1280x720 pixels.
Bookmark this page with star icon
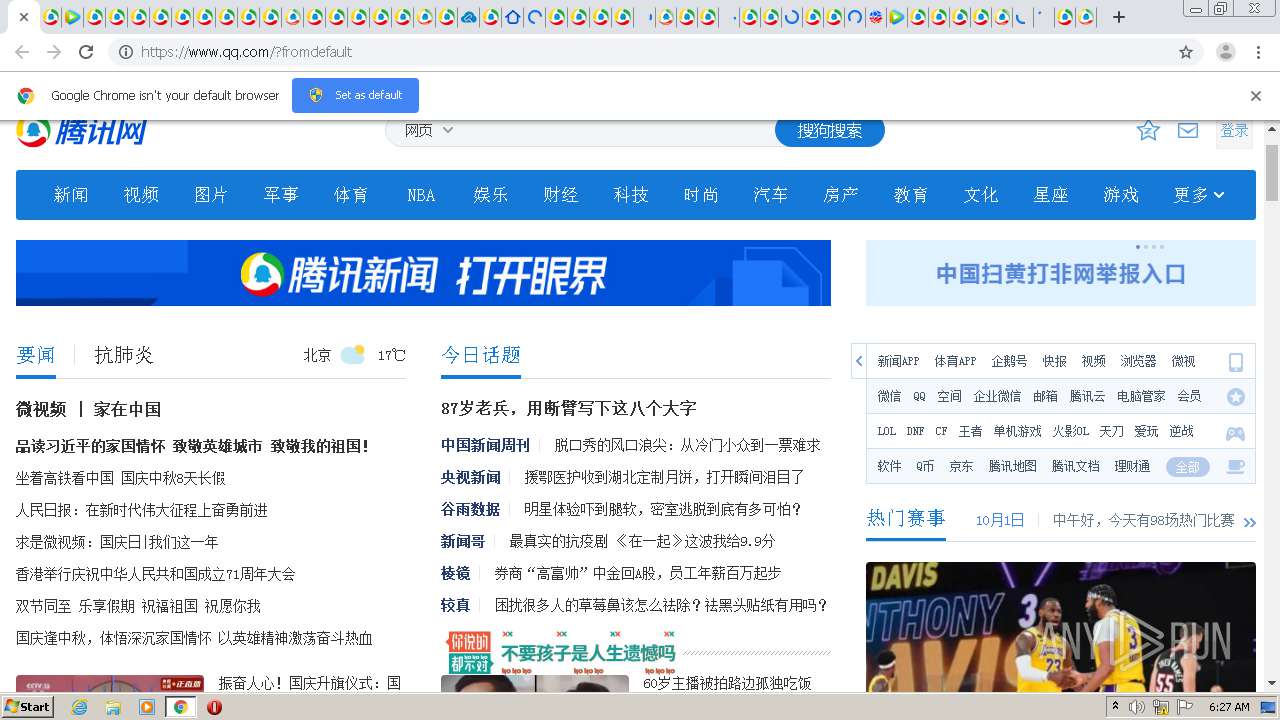(1186, 52)
